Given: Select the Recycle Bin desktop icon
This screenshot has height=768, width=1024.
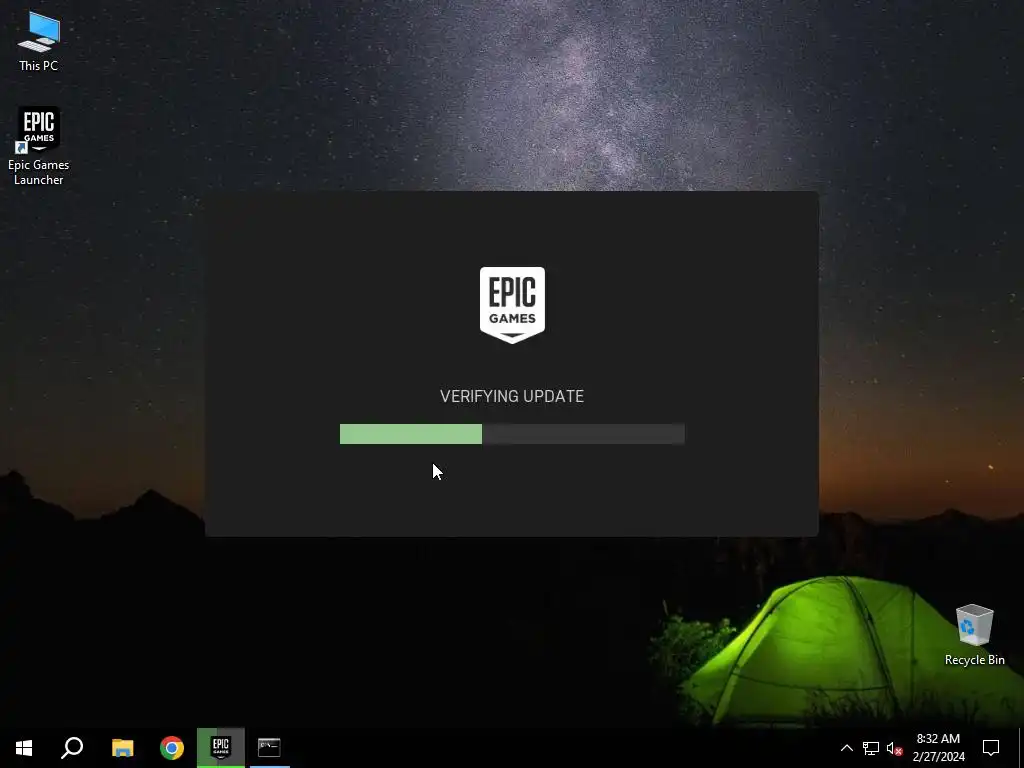Looking at the screenshot, I should [974, 635].
